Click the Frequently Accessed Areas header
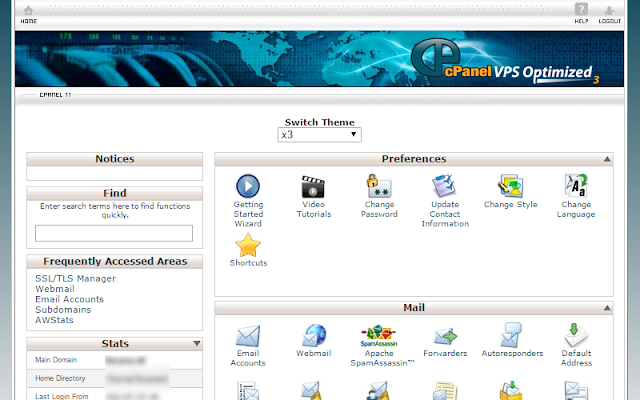The image size is (640, 400). (115, 261)
